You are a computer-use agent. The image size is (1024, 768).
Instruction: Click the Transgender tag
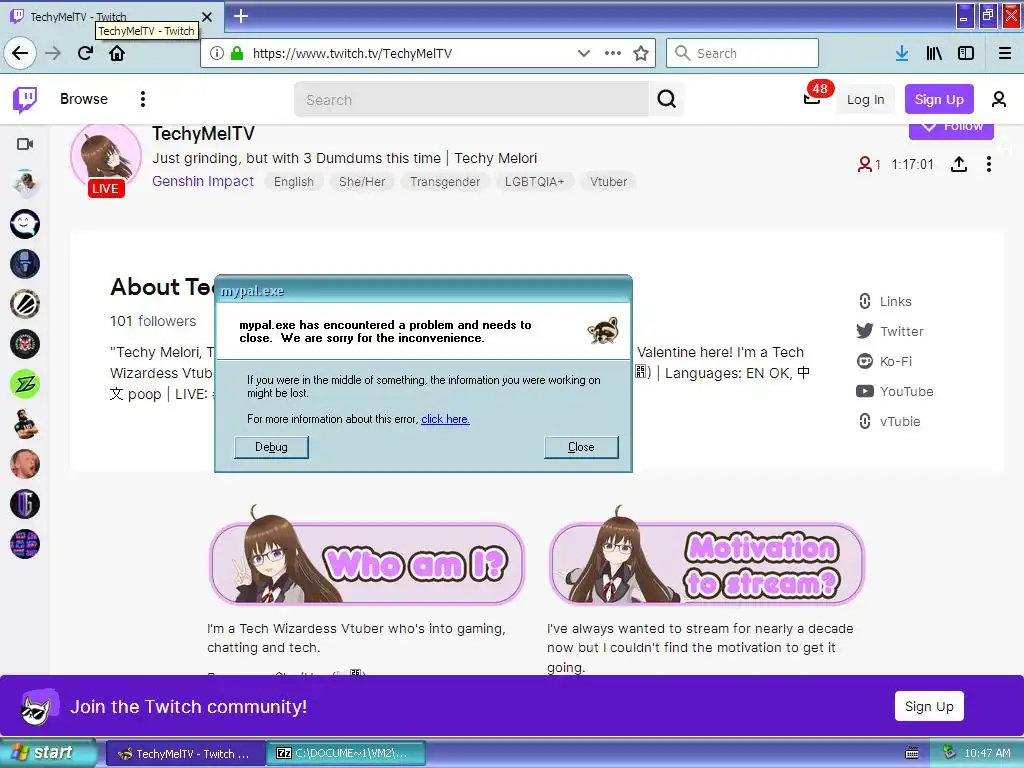pos(445,182)
